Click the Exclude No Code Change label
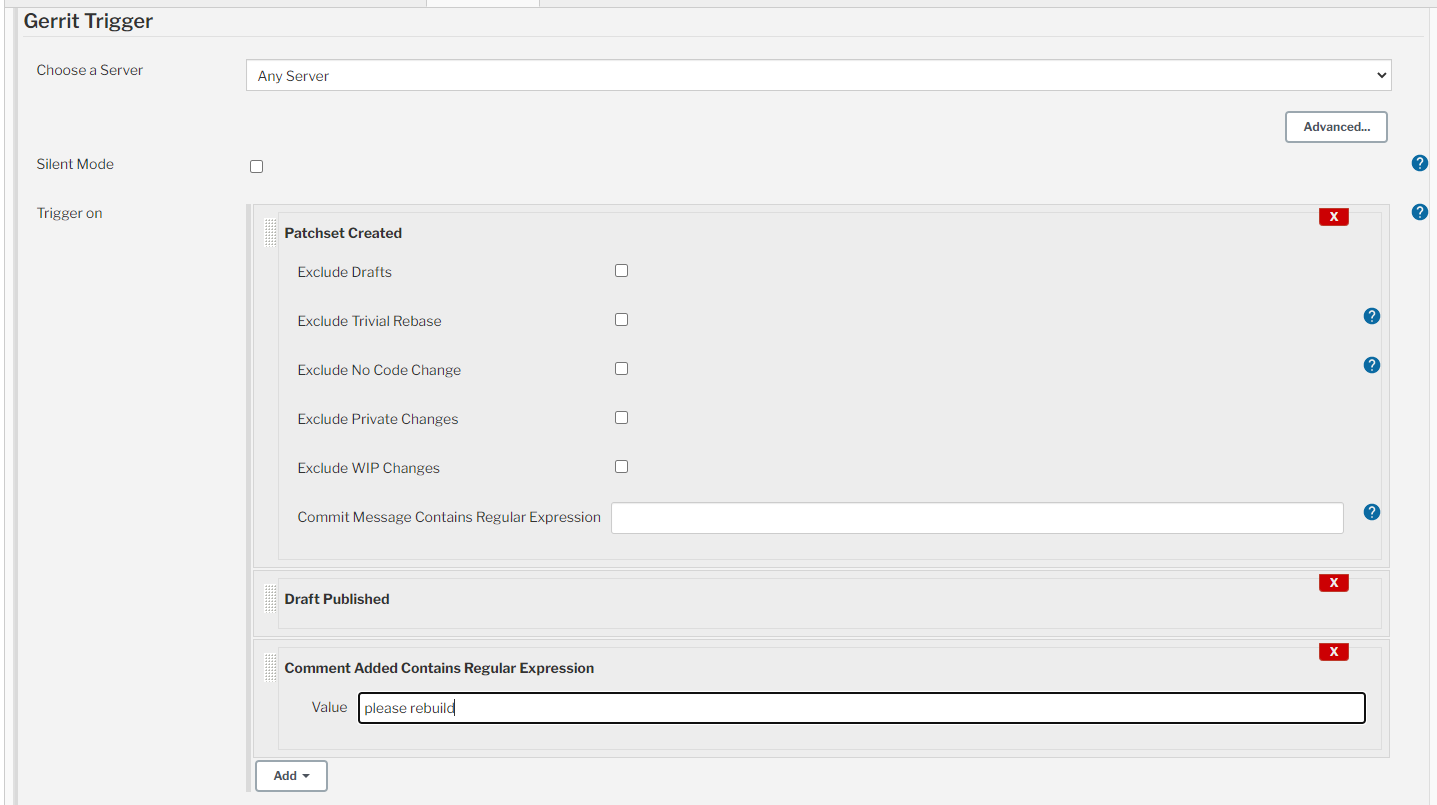The width and height of the screenshot is (1437, 805). coord(379,370)
